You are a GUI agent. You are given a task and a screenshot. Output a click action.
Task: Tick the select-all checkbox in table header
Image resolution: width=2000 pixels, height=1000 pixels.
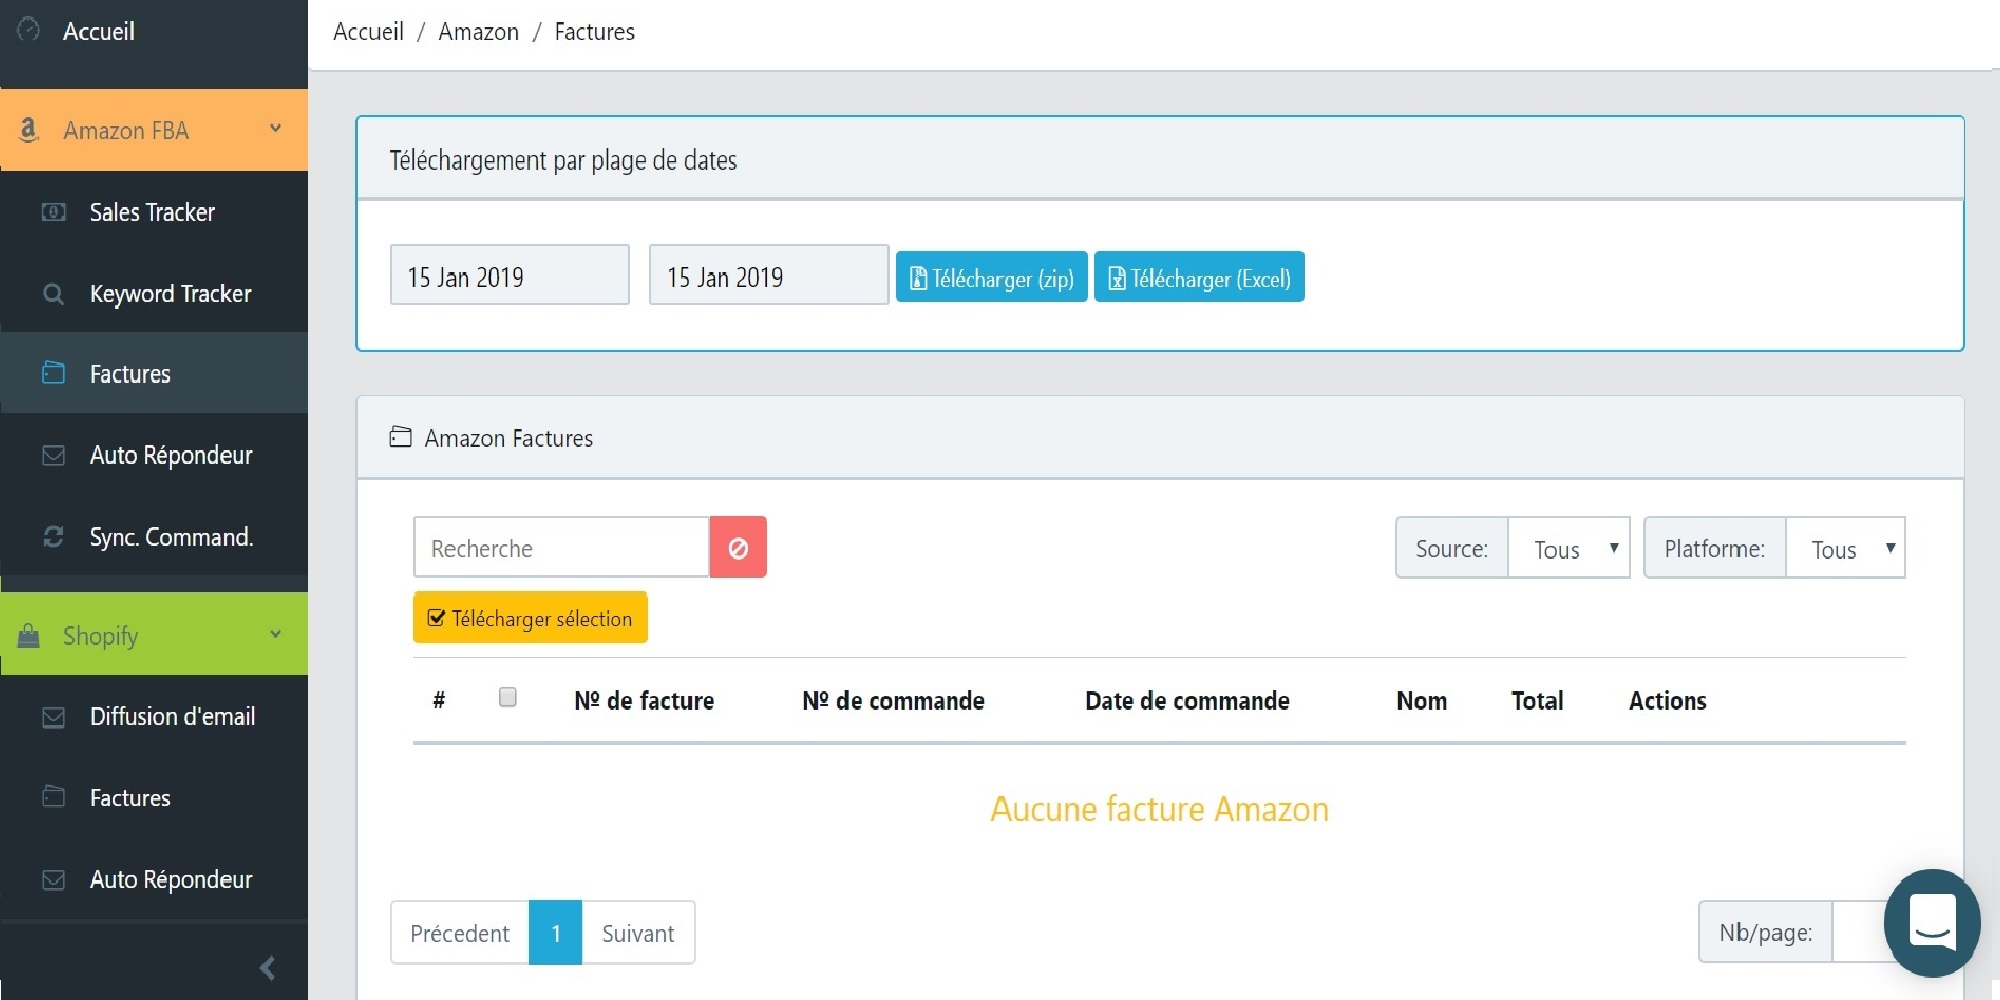(x=508, y=697)
